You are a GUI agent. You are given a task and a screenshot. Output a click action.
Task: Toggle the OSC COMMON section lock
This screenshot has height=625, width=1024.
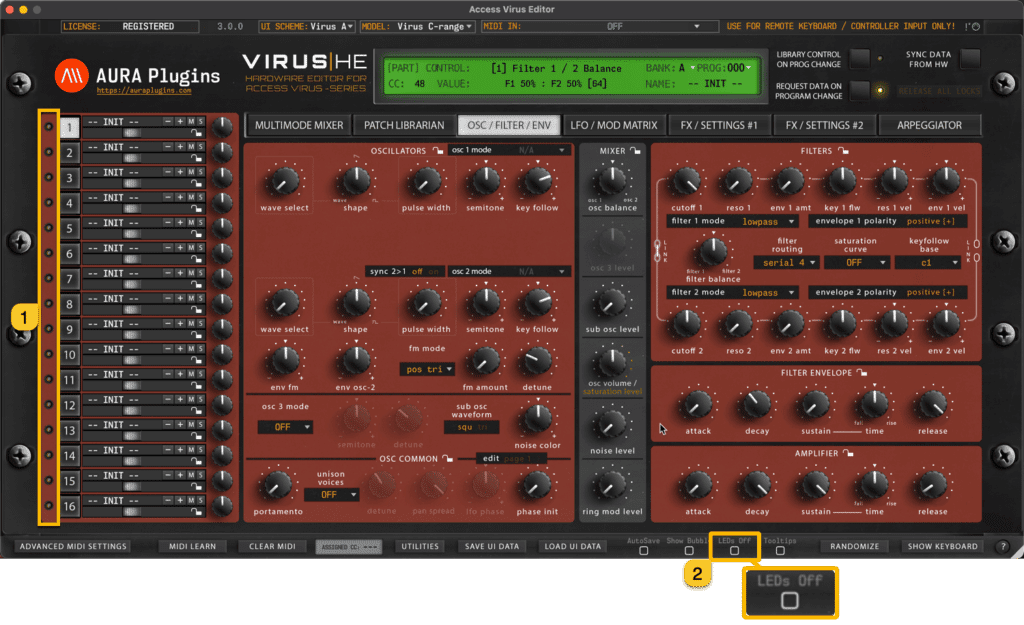coord(448,458)
